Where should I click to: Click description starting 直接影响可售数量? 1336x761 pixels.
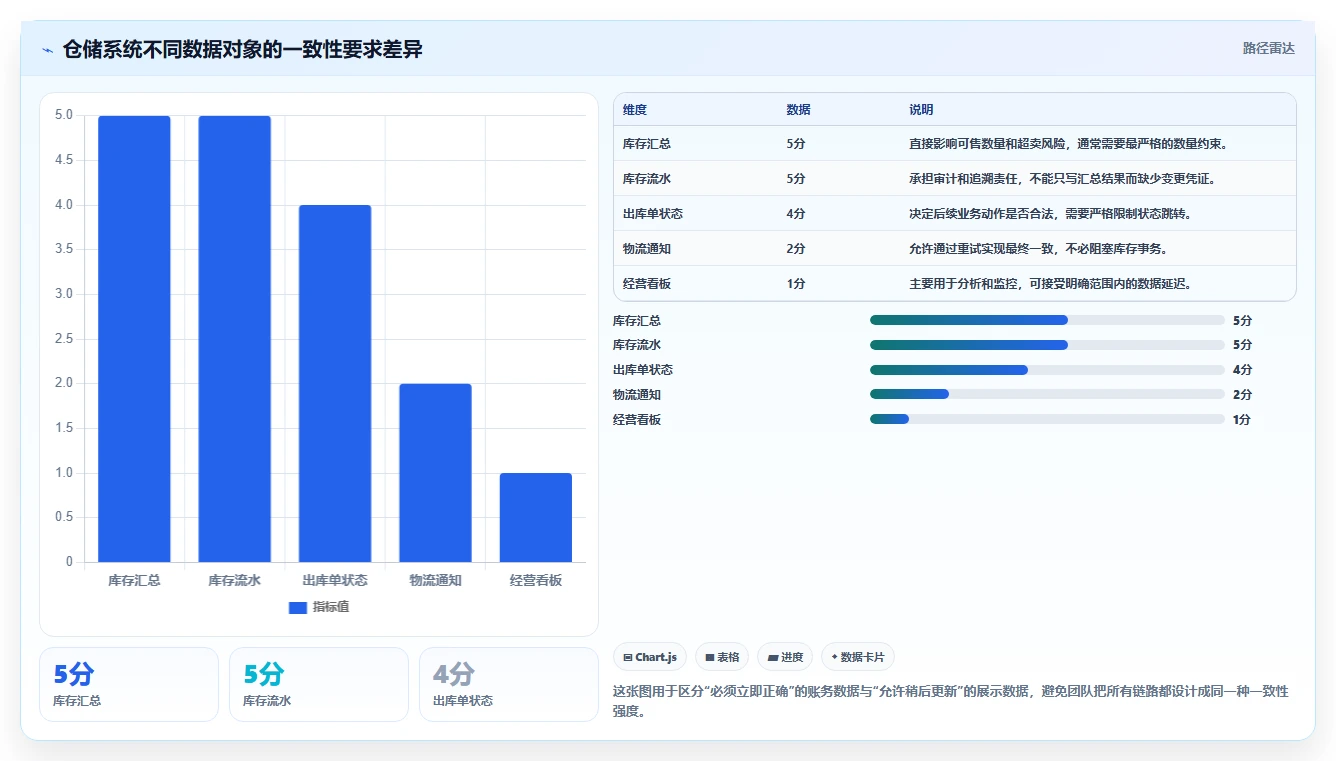click(x=1068, y=144)
